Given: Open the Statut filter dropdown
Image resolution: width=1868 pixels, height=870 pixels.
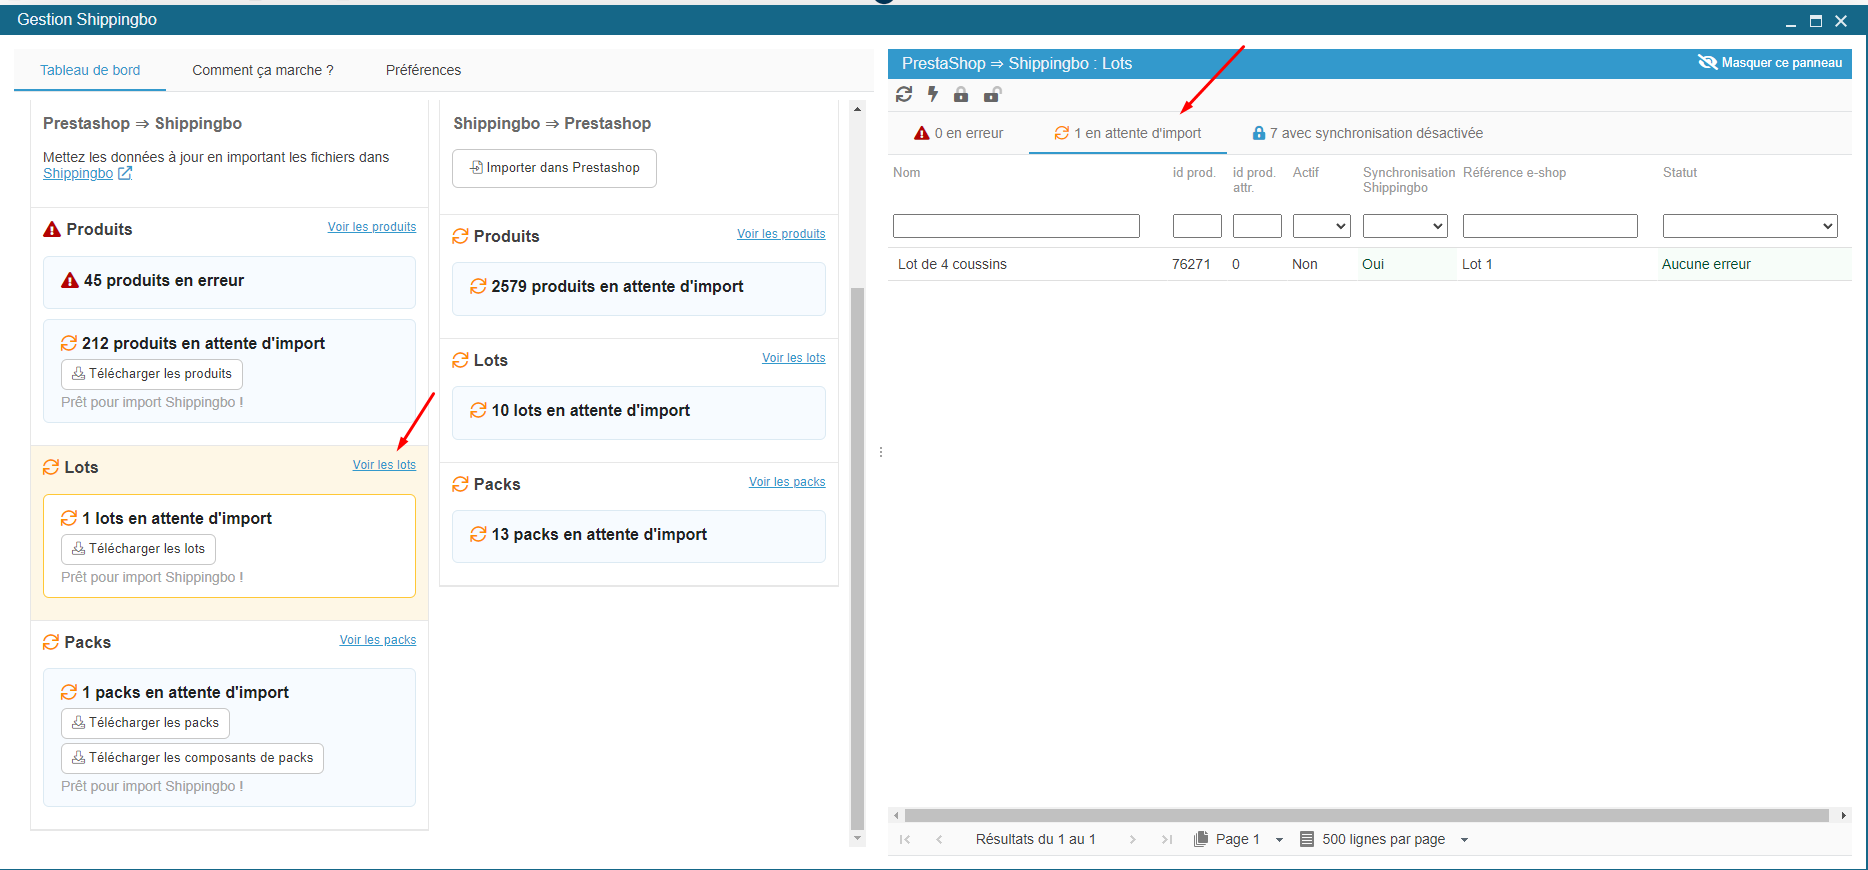Looking at the screenshot, I should tap(1750, 226).
